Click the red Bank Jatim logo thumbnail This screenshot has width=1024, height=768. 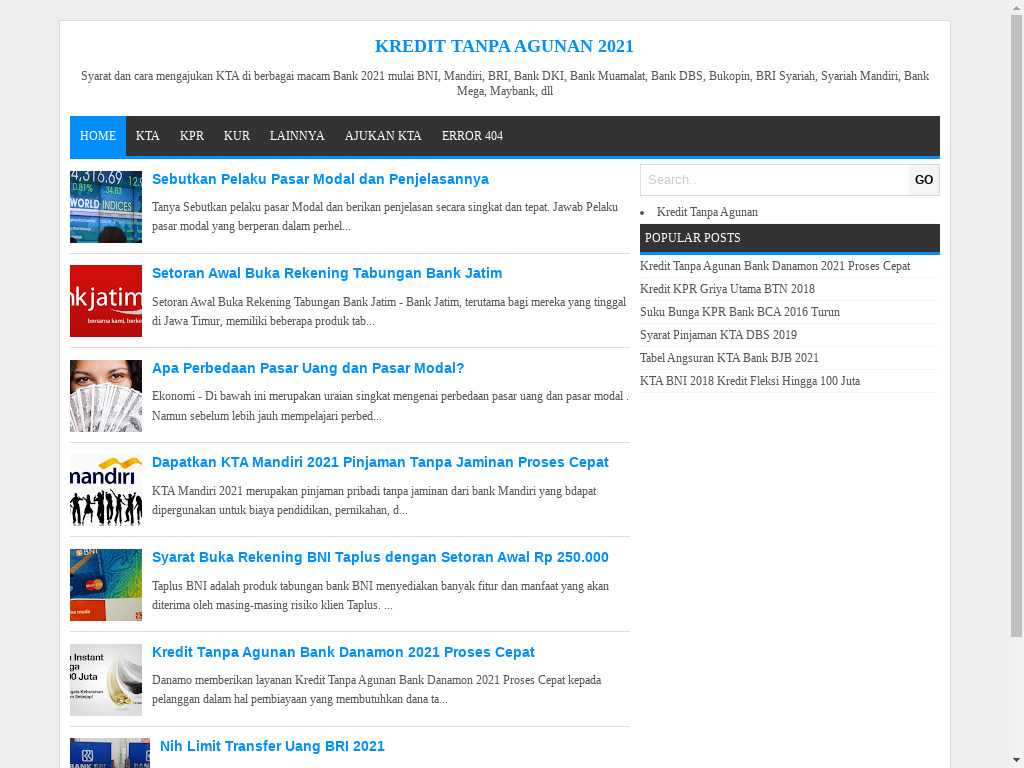[106, 301]
